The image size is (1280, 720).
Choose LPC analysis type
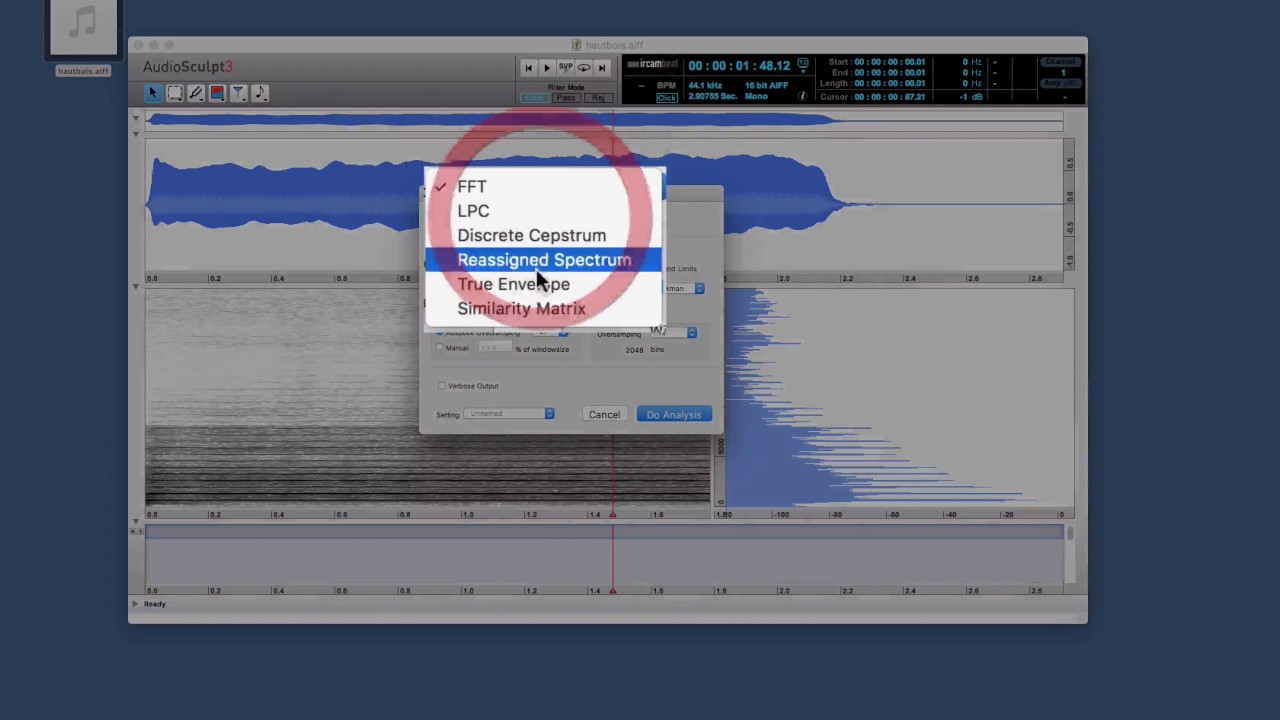(x=543, y=211)
